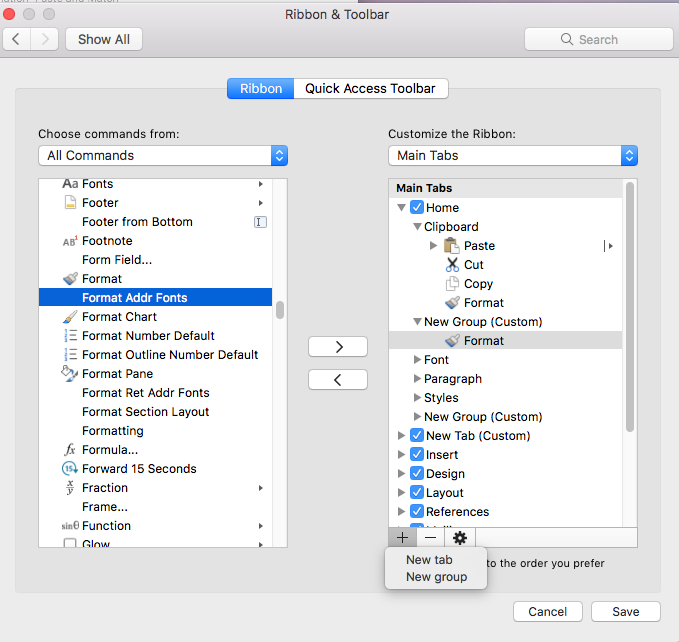
Task: Click the Forward 15 Seconds icon
Action: click(x=70, y=468)
